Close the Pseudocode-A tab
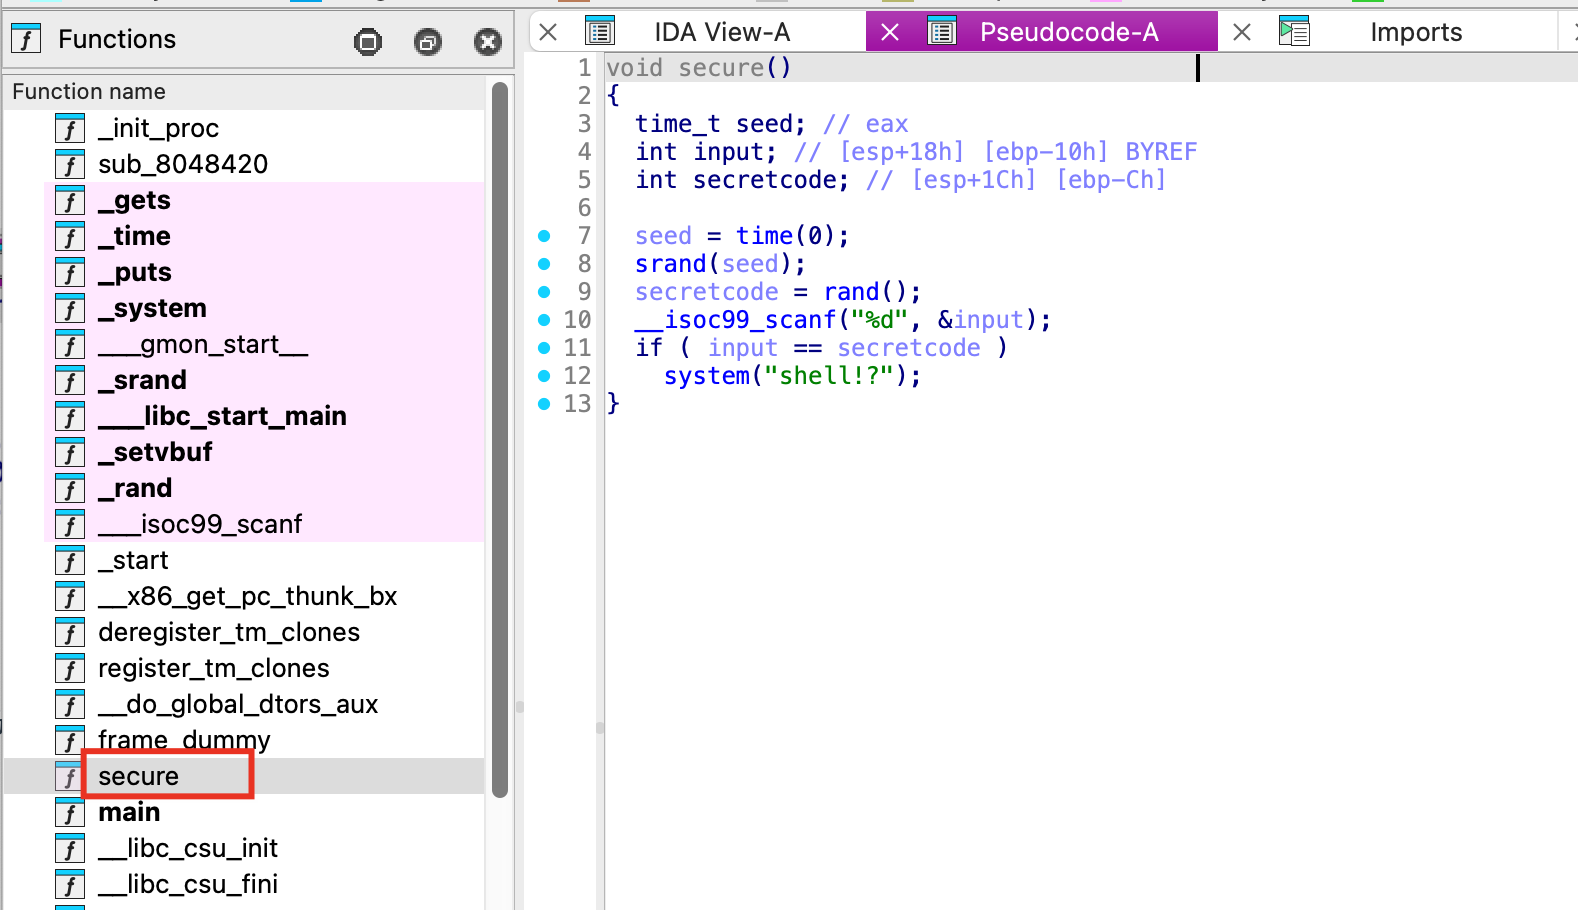This screenshot has height=910, width=1578. pos(890,32)
